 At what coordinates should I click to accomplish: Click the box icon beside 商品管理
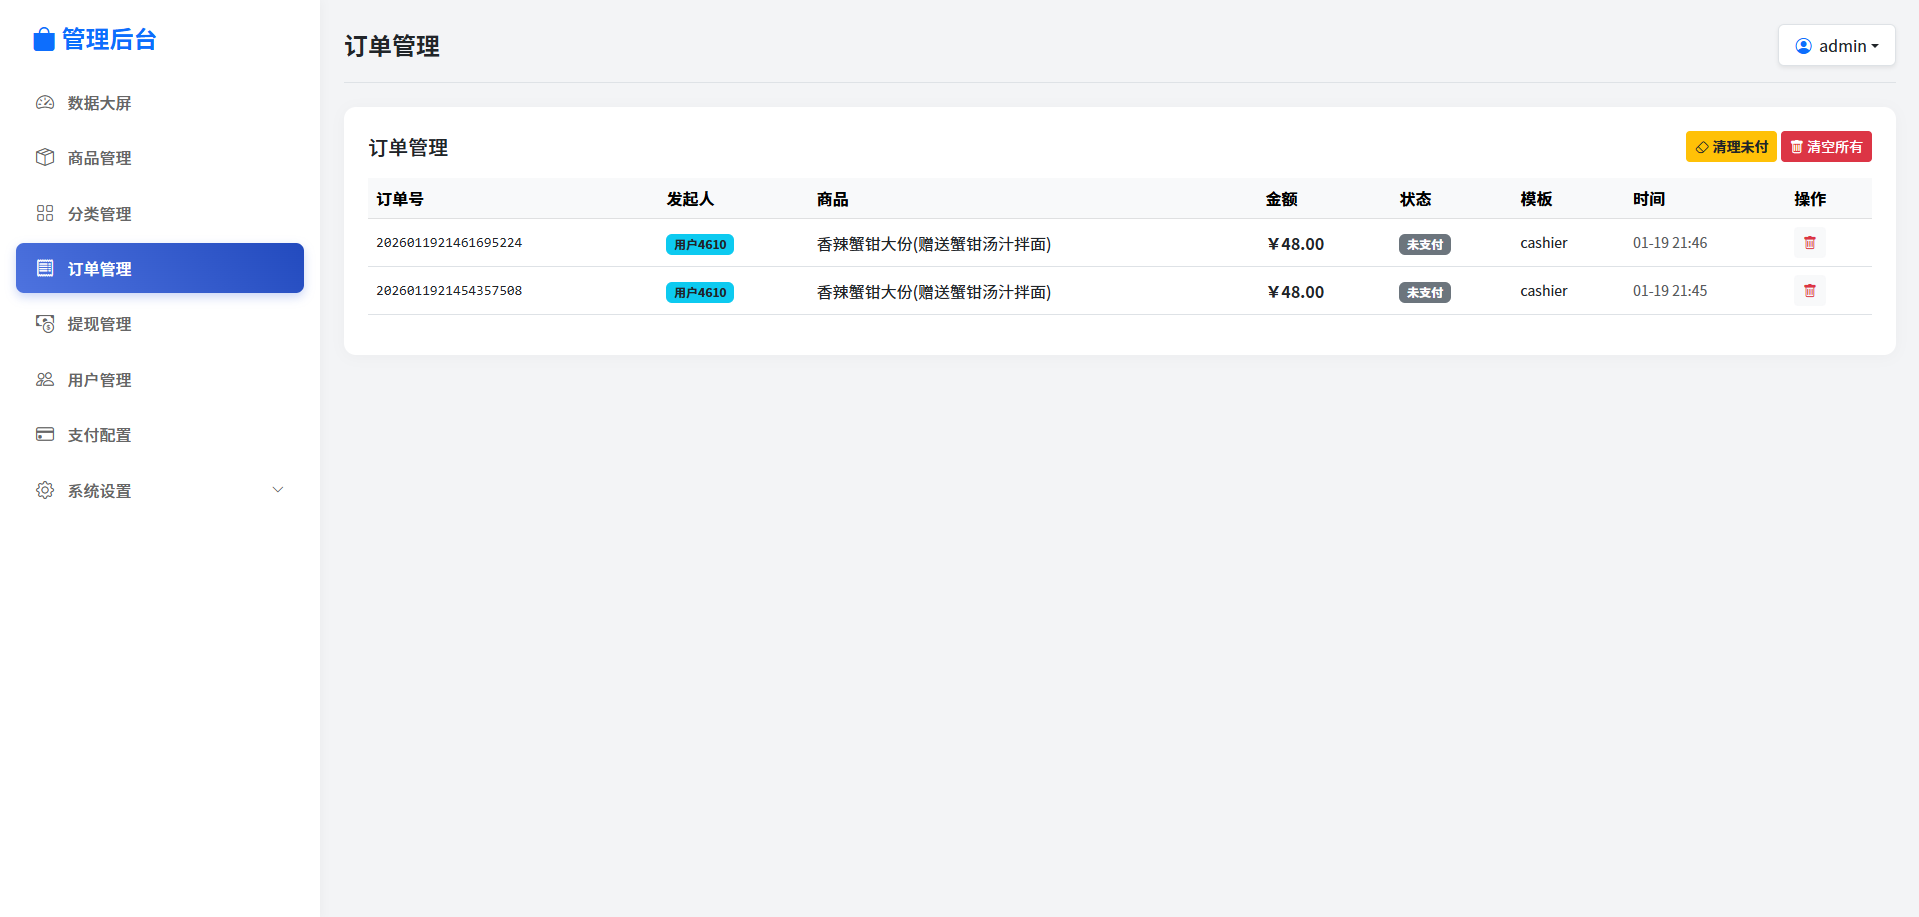[x=45, y=158]
